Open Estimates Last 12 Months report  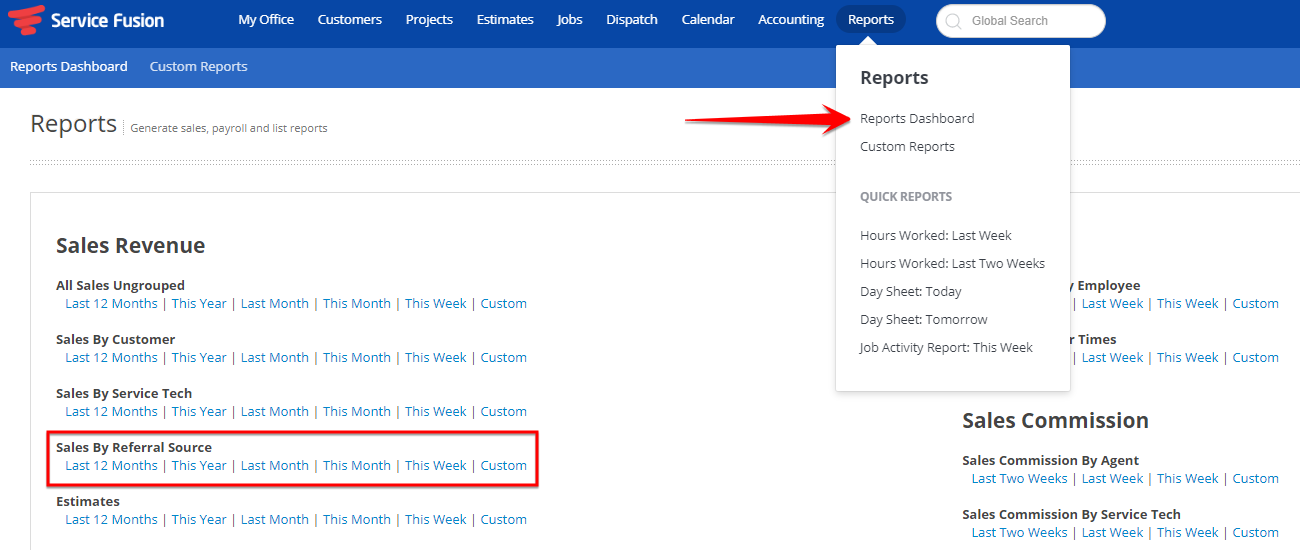(111, 520)
